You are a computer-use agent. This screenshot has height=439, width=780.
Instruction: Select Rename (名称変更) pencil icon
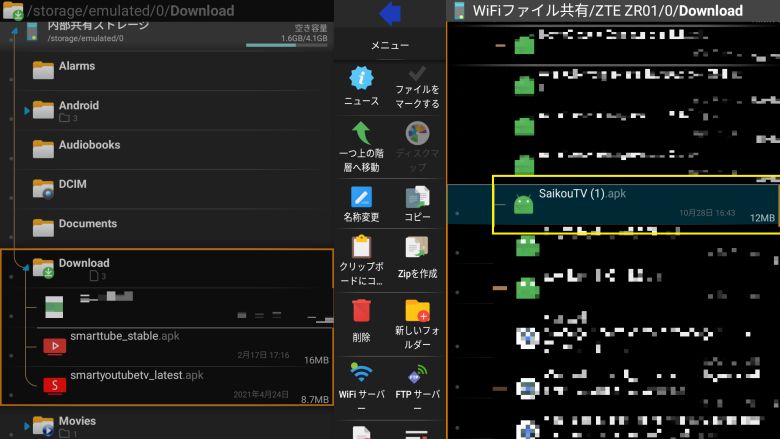[x=362, y=197]
